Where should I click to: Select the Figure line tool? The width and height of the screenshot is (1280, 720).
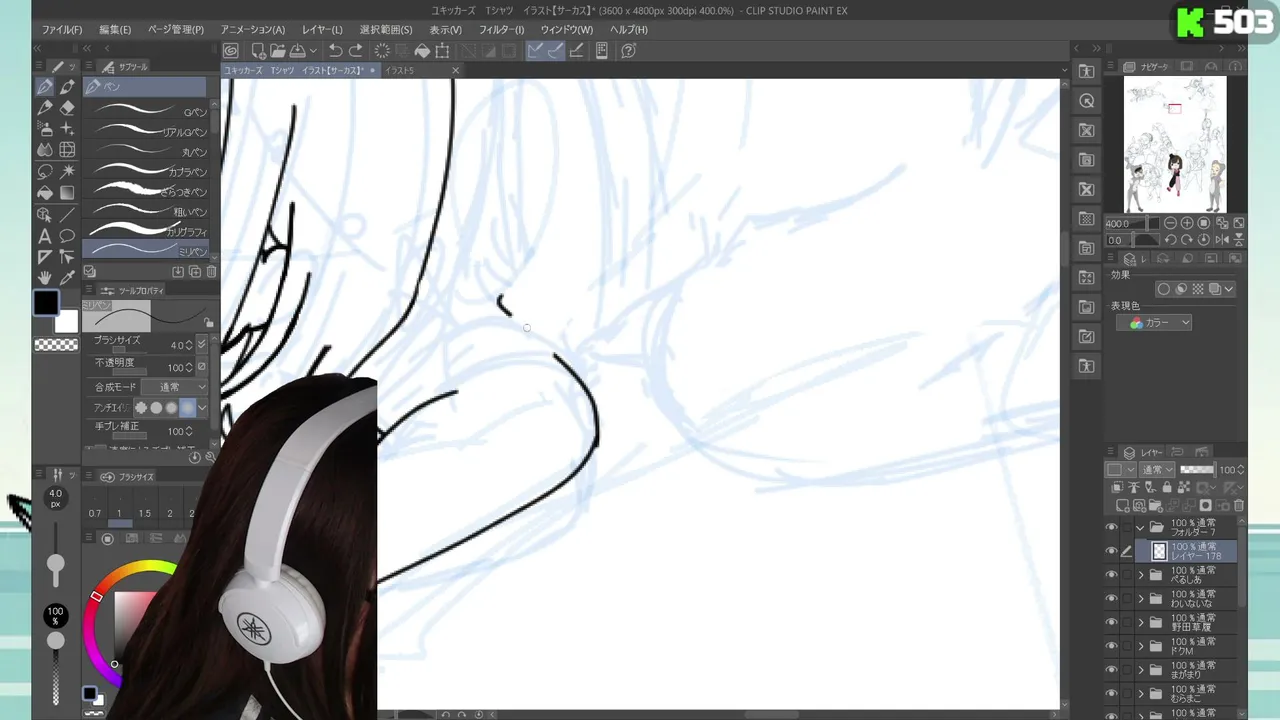point(67,214)
